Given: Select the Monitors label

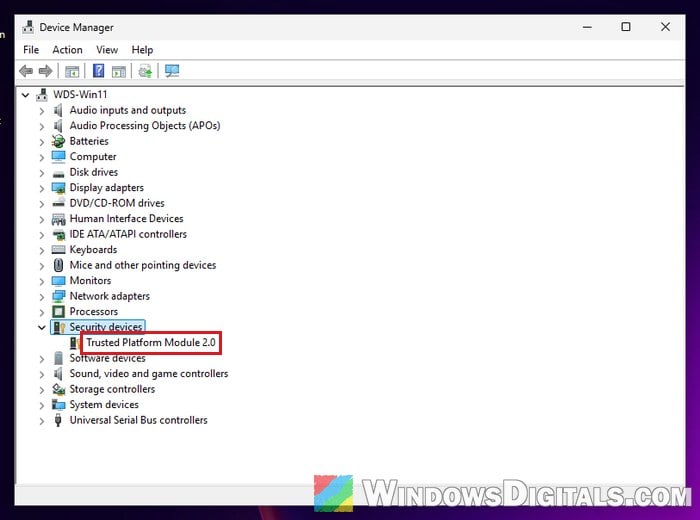Looking at the screenshot, I should click(x=90, y=280).
